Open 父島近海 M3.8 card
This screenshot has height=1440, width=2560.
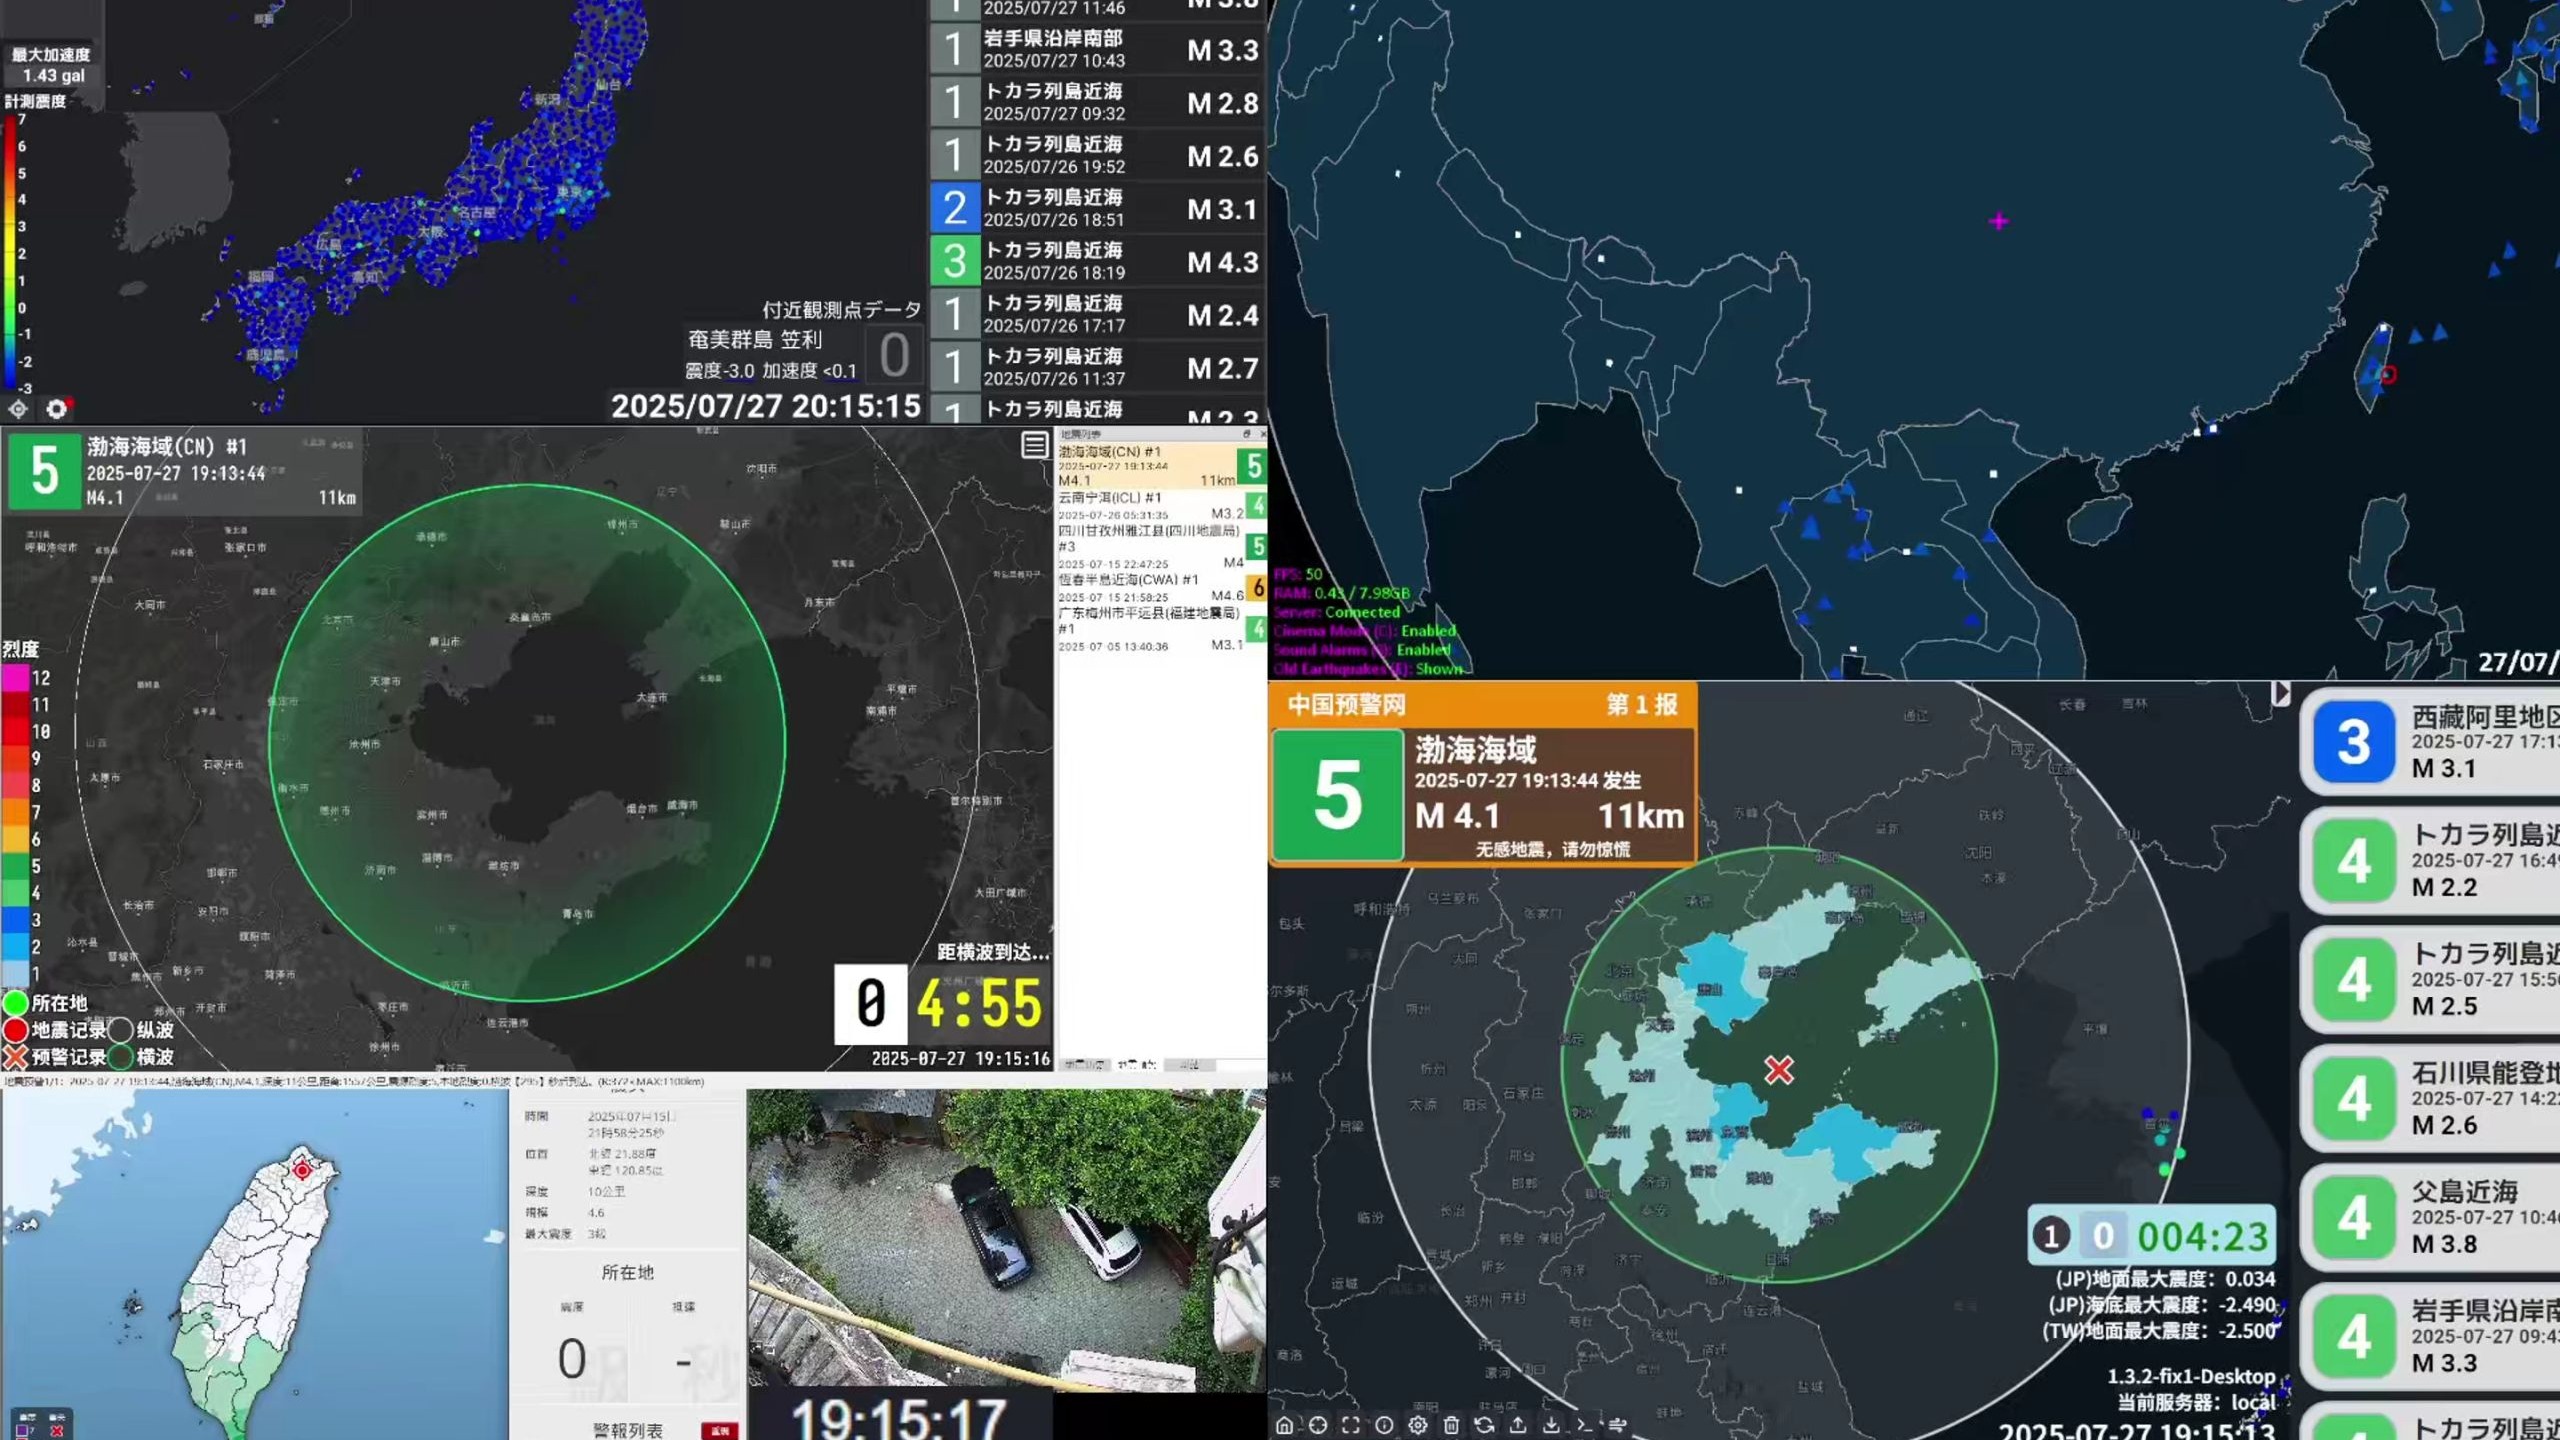click(x=2432, y=1218)
